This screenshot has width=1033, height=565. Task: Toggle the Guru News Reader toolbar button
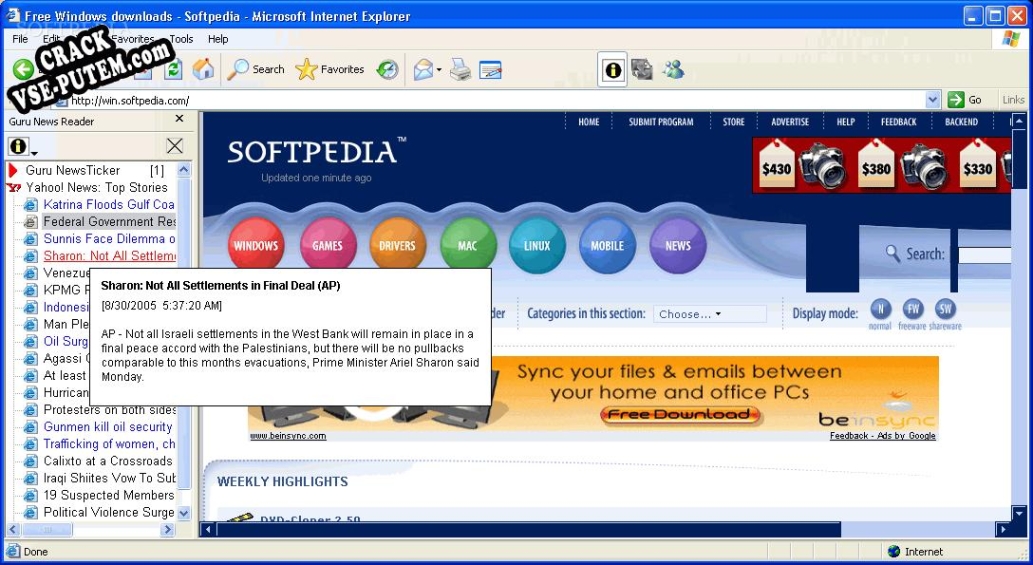pyautogui.click(x=613, y=70)
